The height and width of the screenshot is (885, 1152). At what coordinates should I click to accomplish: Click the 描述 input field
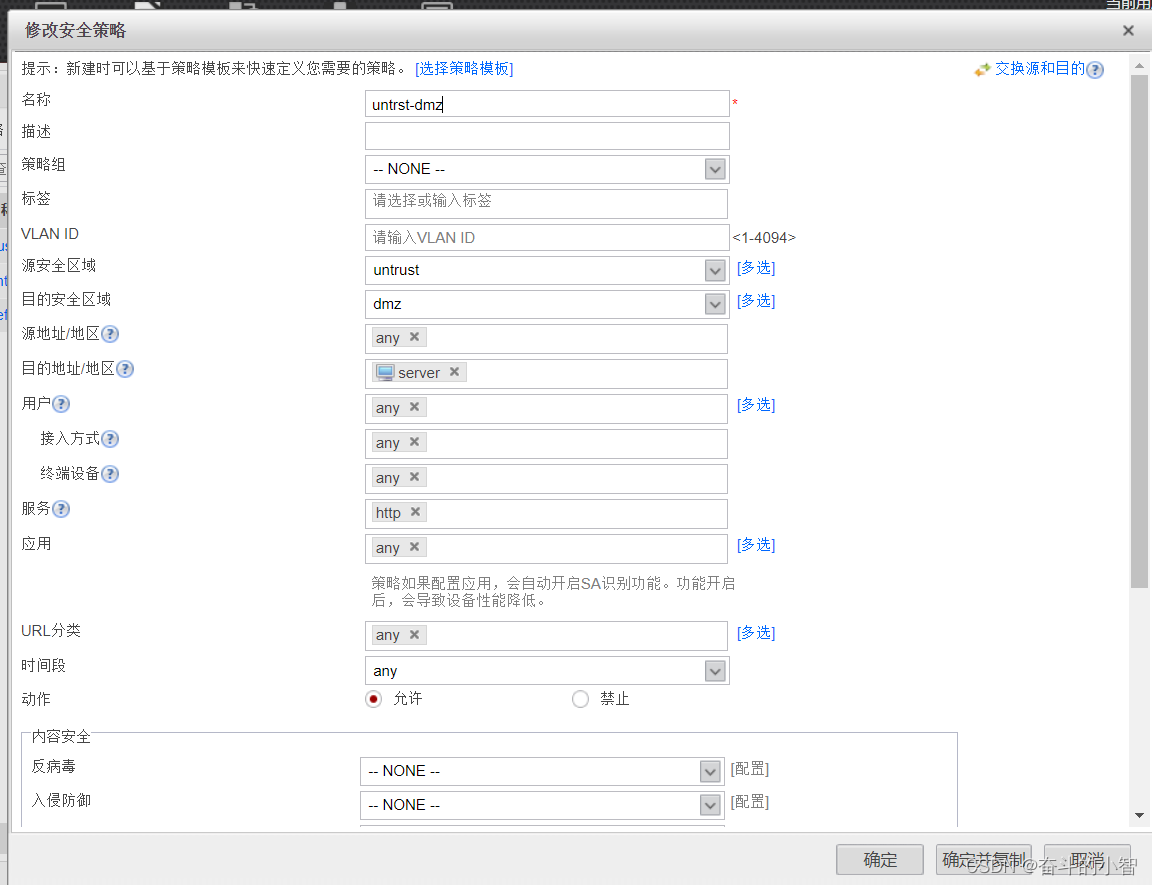point(547,136)
